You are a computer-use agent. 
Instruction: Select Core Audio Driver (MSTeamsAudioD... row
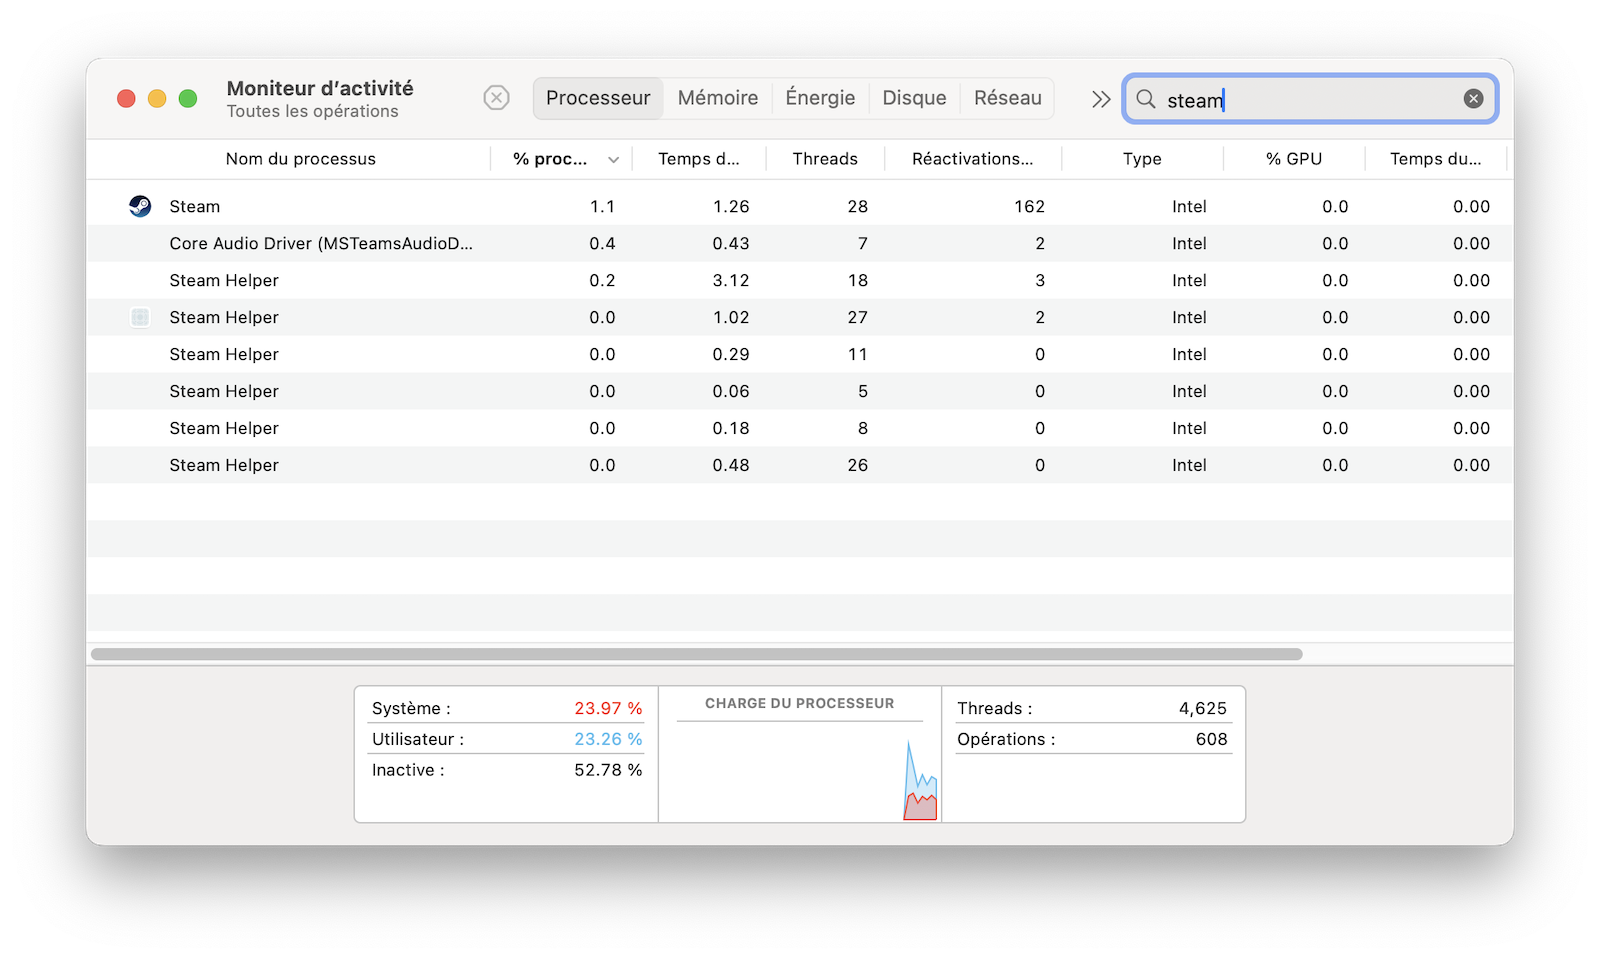click(x=800, y=243)
